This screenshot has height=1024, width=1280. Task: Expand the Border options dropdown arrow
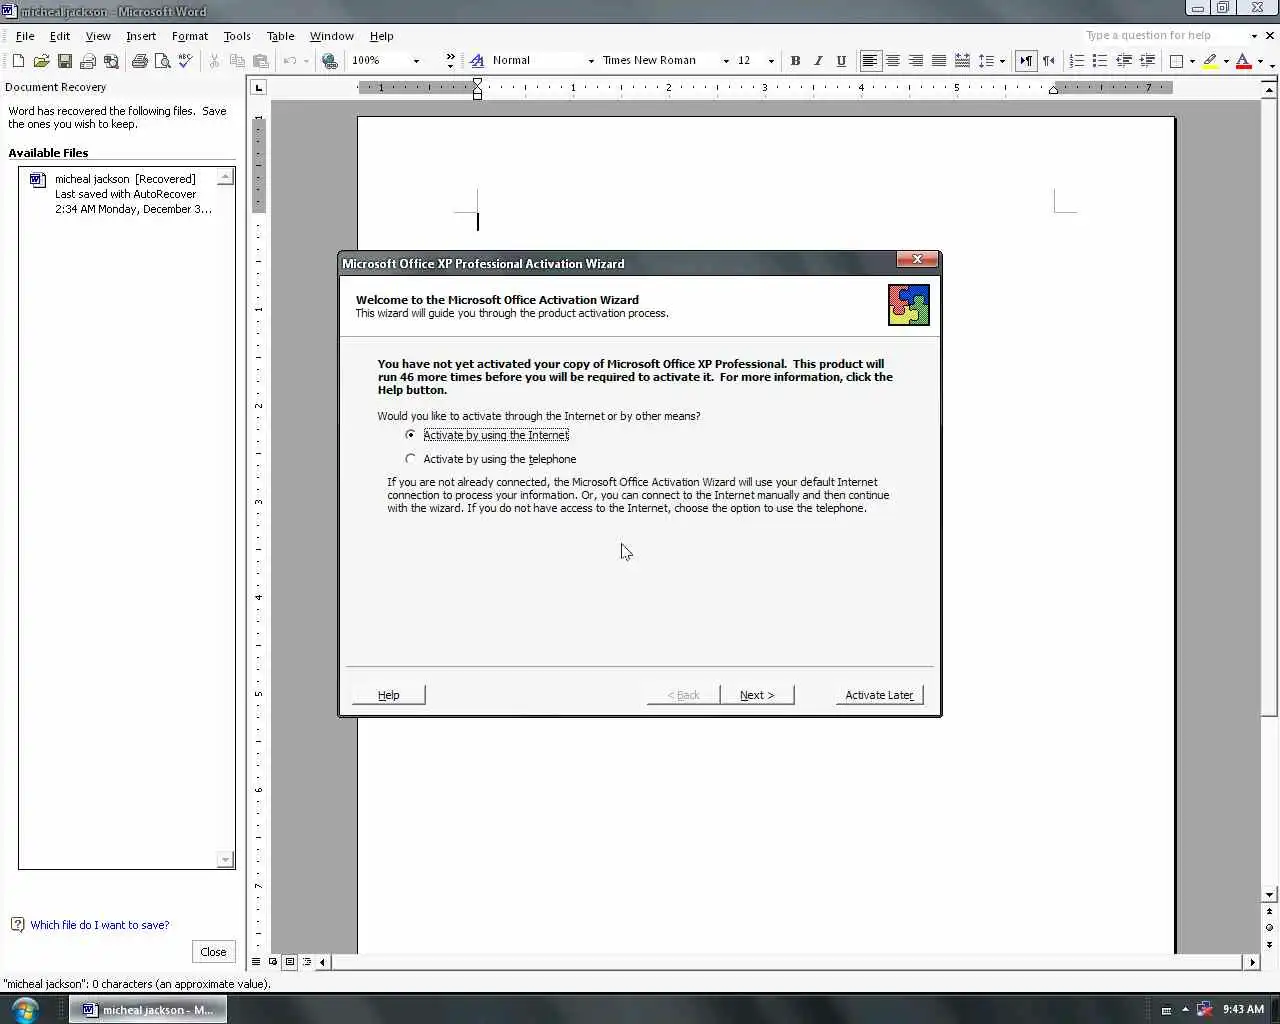[x=1192, y=61]
